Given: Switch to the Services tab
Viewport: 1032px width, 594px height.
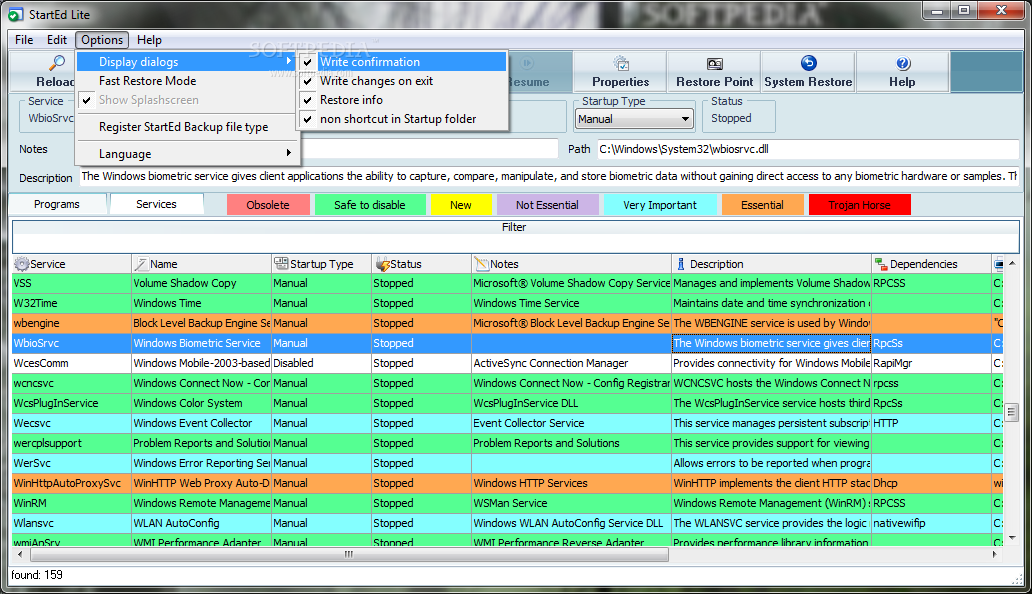Looking at the screenshot, I should coord(157,204).
